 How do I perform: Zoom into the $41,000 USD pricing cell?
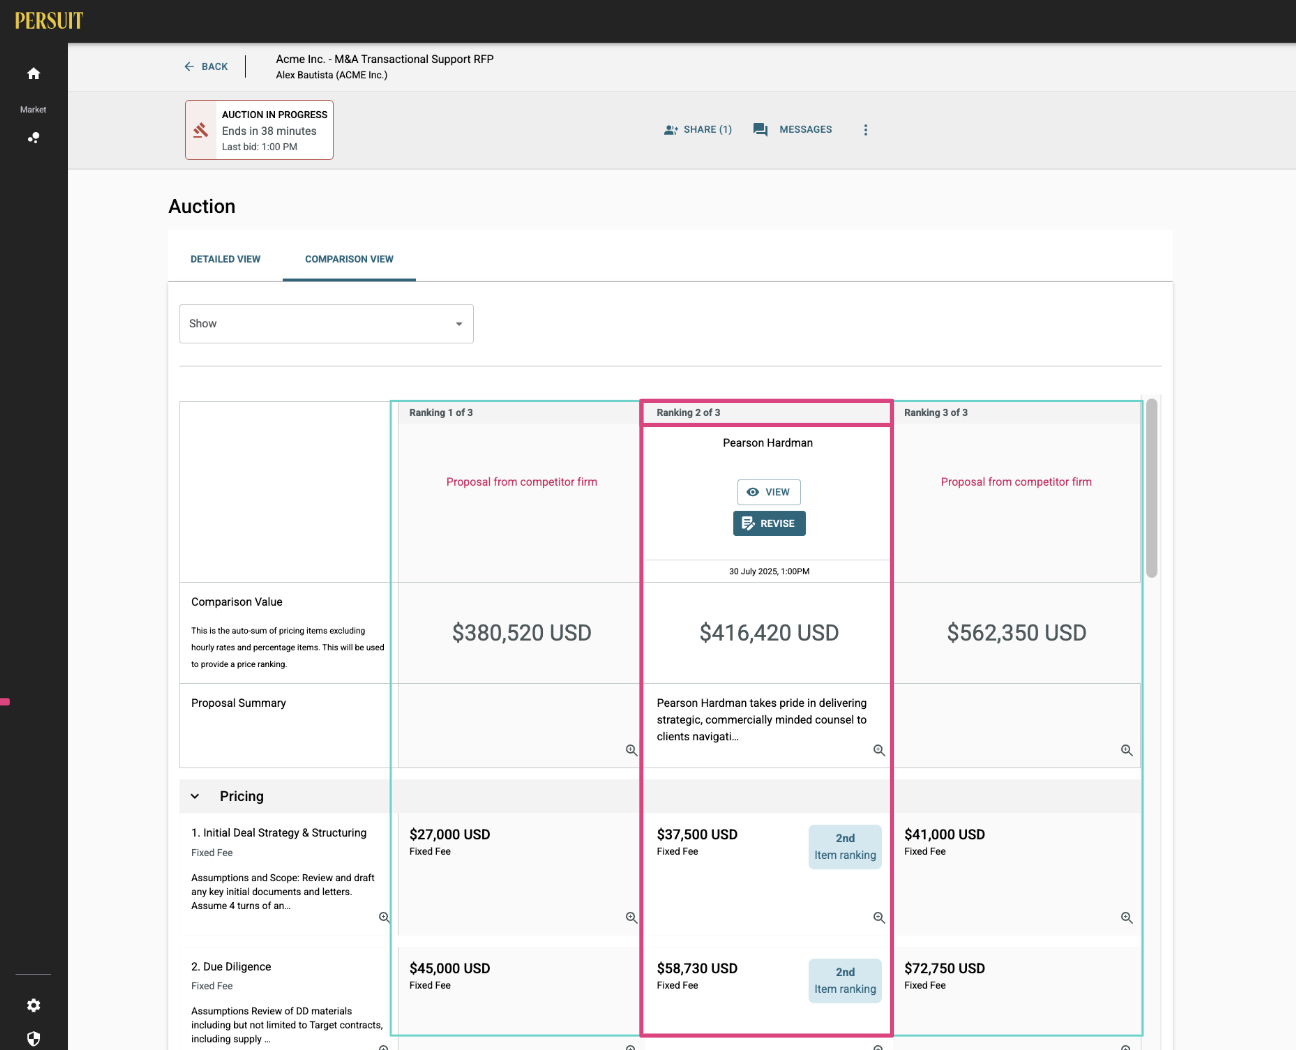tap(1126, 917)
